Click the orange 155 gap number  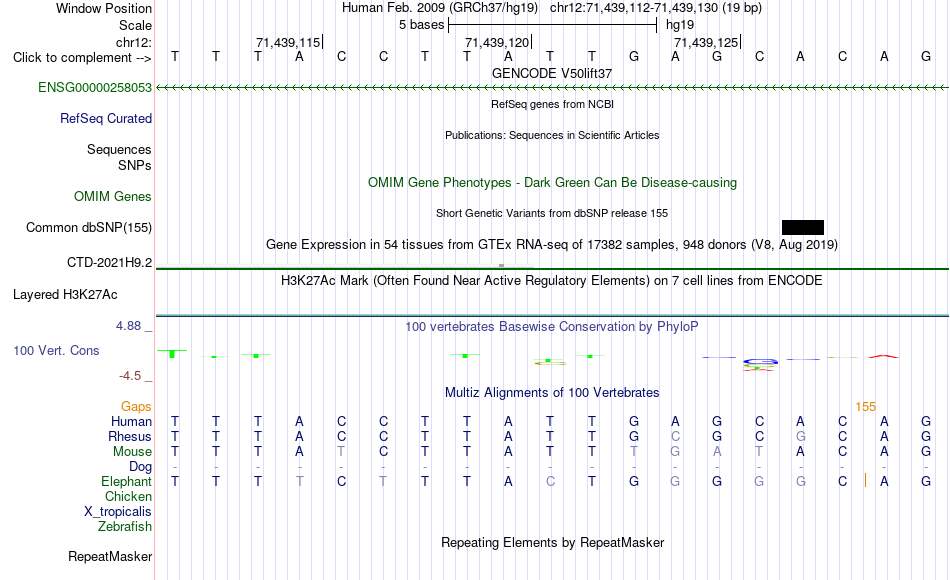pyautogui.click(x=865, y=407)
